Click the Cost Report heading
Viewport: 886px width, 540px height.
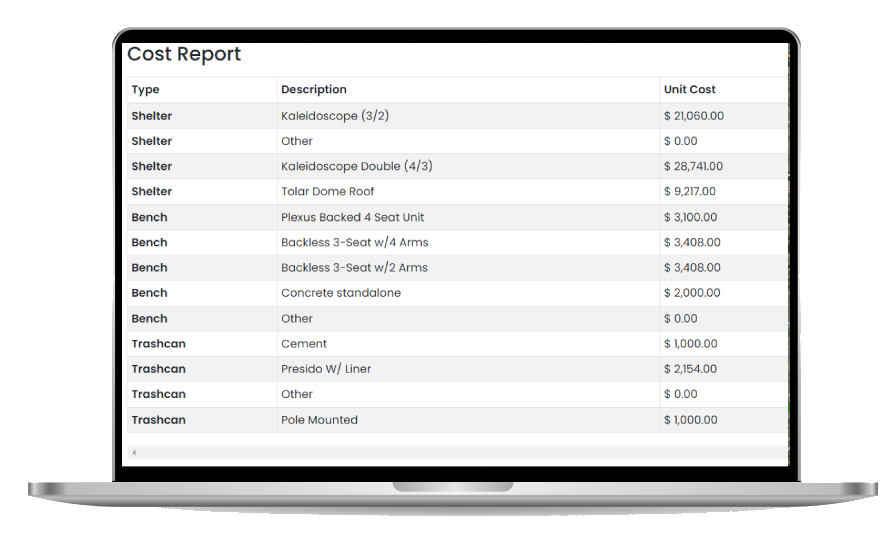(x=184, y=54)
